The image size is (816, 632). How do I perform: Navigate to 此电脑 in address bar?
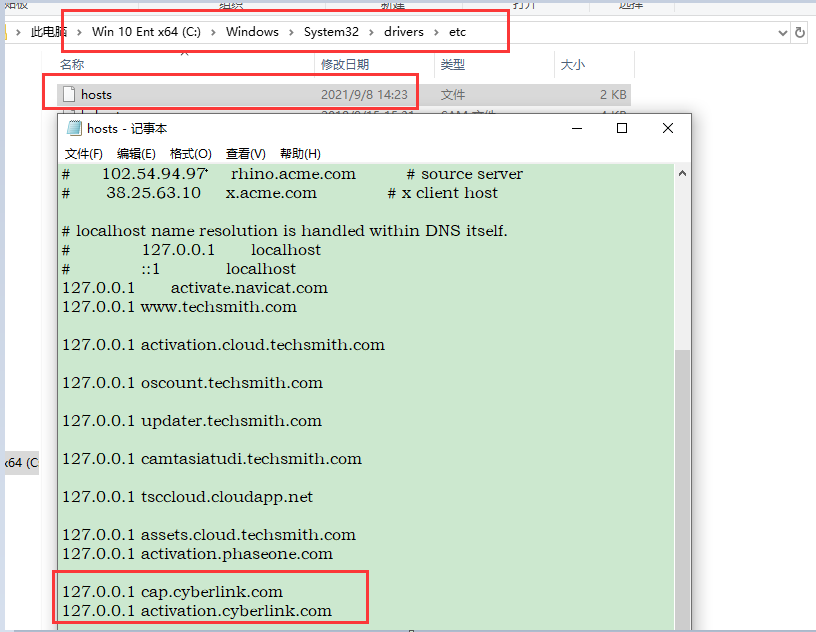coord(48,32)
